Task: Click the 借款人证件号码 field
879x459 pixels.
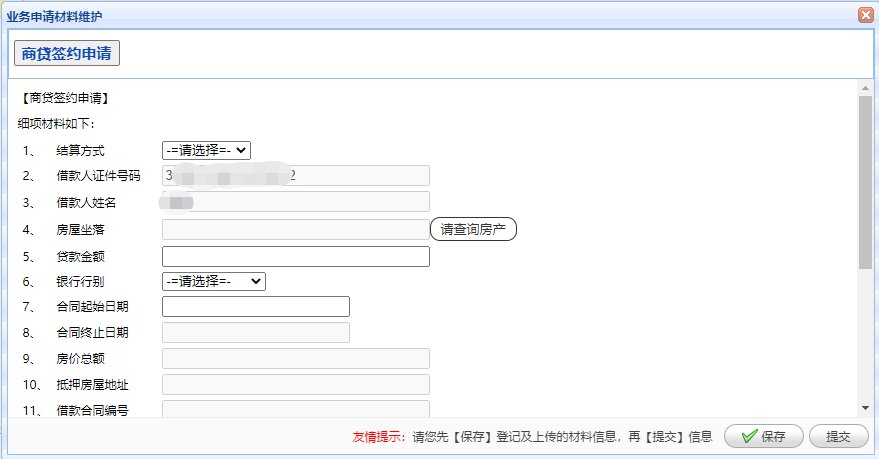Action: click(295, 176)
